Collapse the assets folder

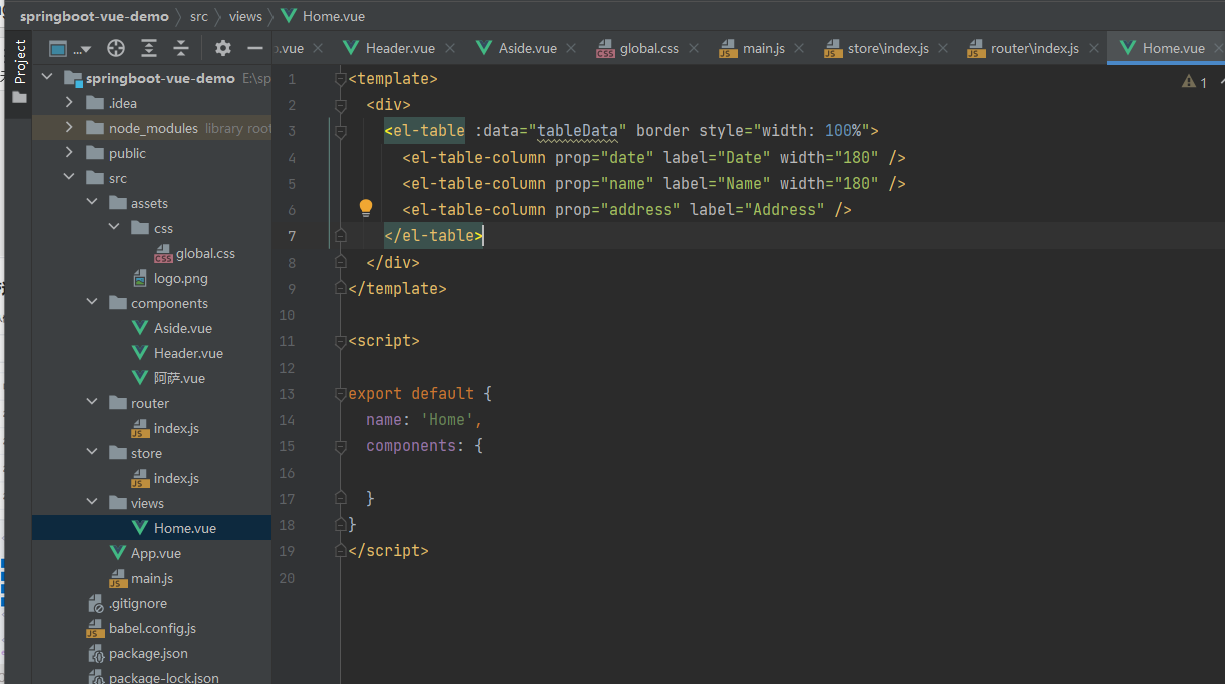(91, 203)
